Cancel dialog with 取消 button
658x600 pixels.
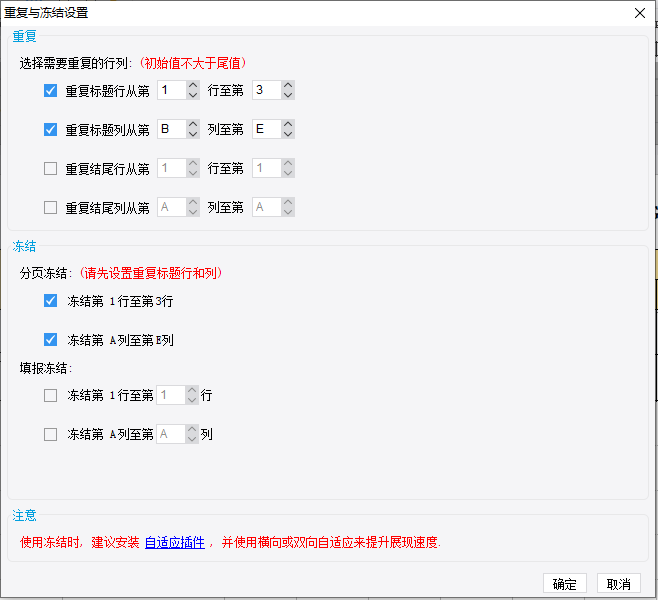(x=619, y=583)
